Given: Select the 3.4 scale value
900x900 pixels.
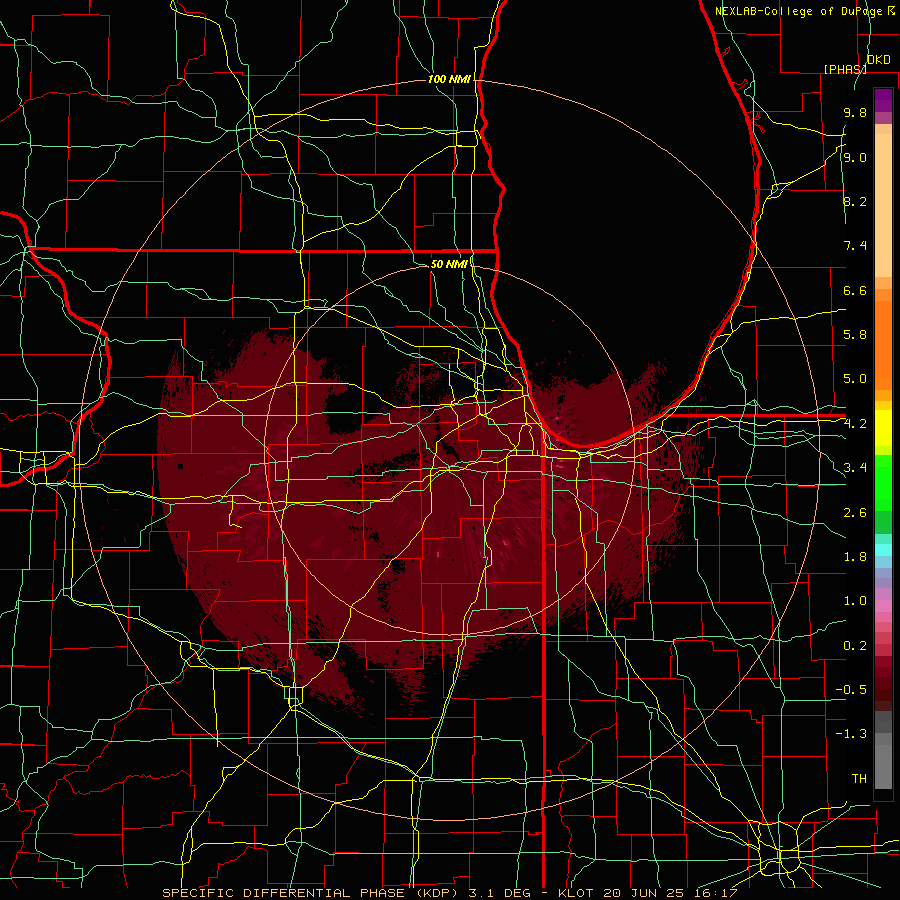Looking at the screenshot, I should [x=855, y=468].
